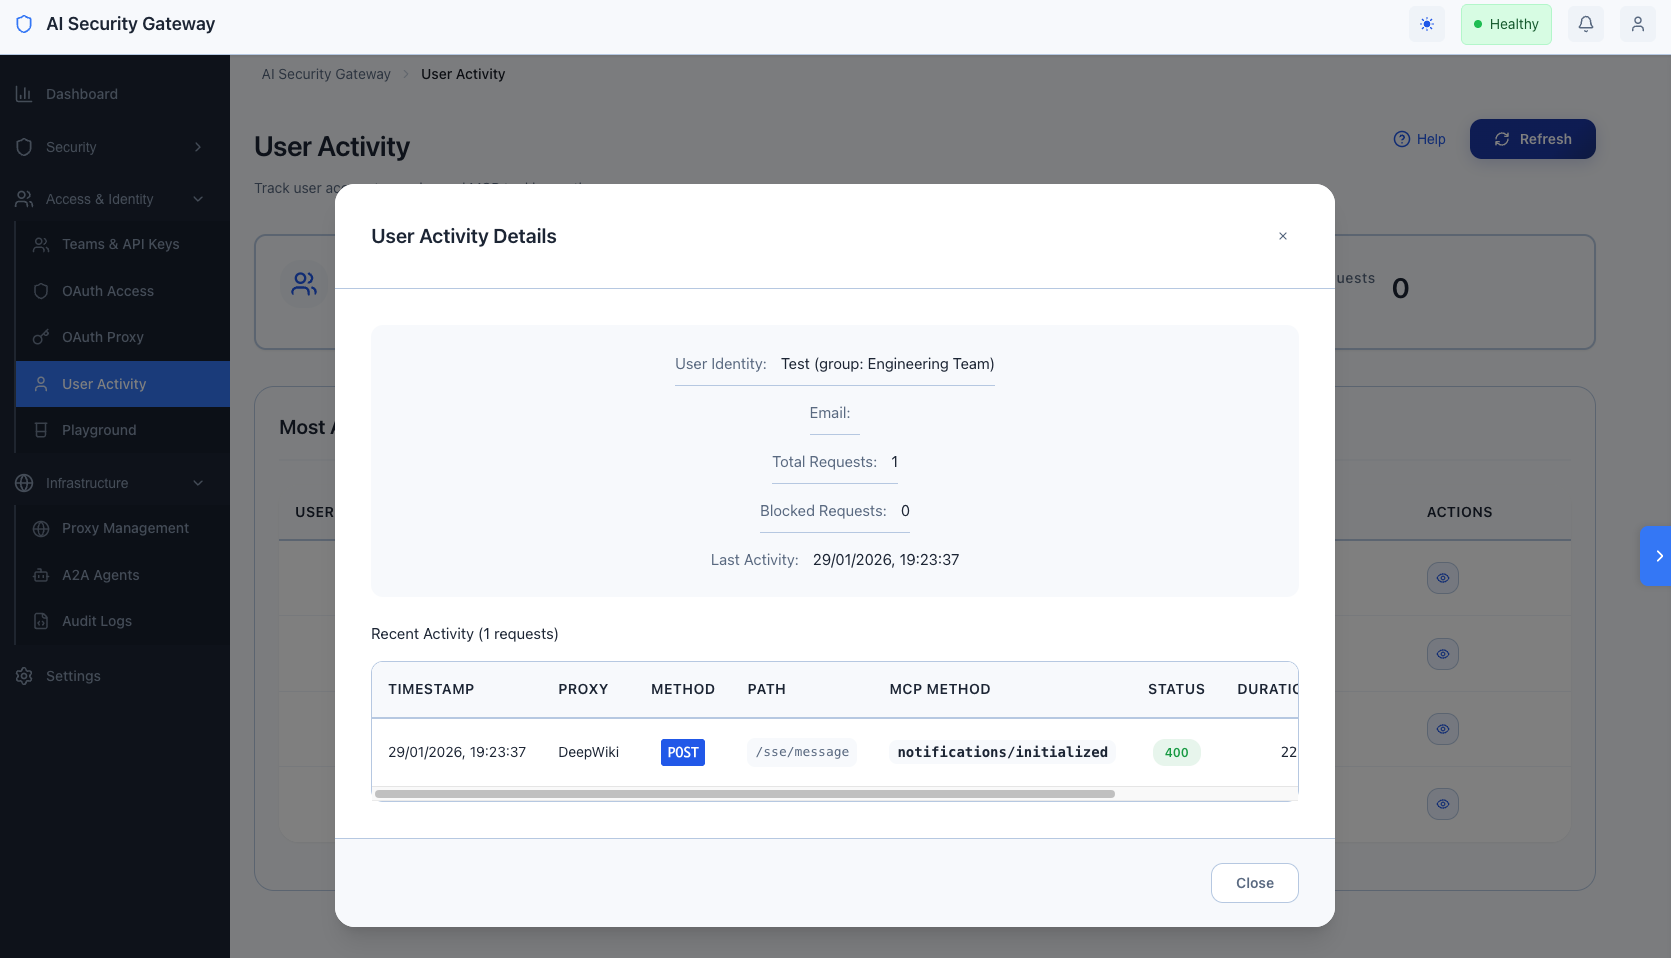Click the notifications bell icon
The height and width of the screenshot is (958, 1671).
pyautogui.click(x=1584, y=23)
